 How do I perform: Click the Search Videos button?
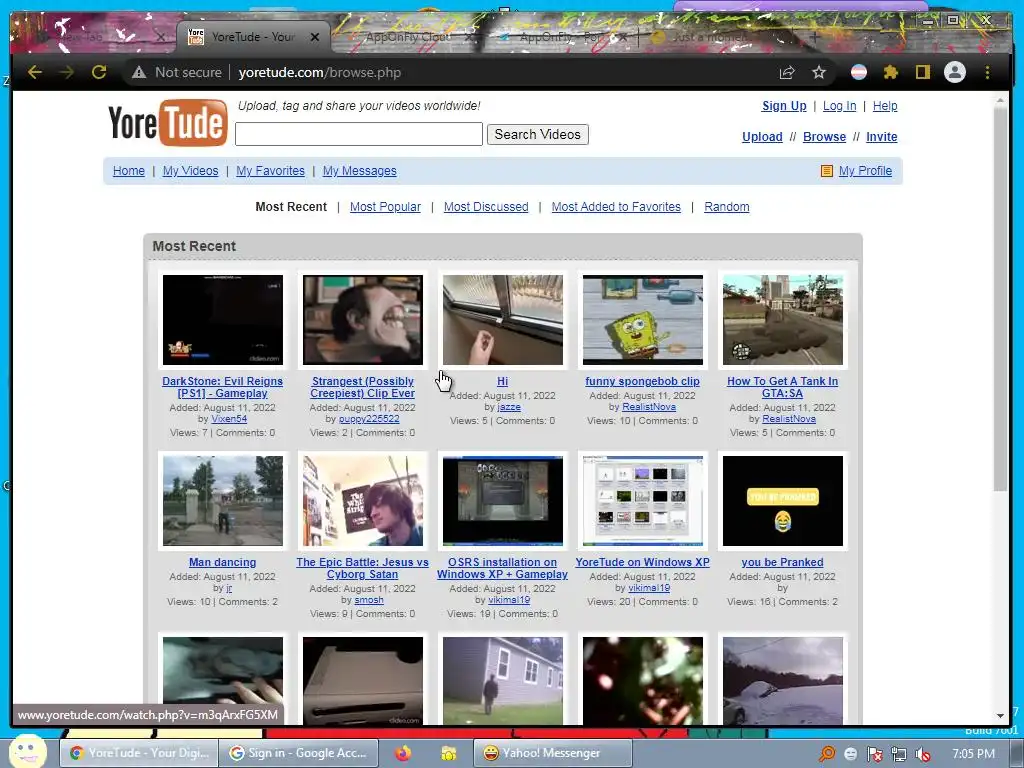coord(537,135)
